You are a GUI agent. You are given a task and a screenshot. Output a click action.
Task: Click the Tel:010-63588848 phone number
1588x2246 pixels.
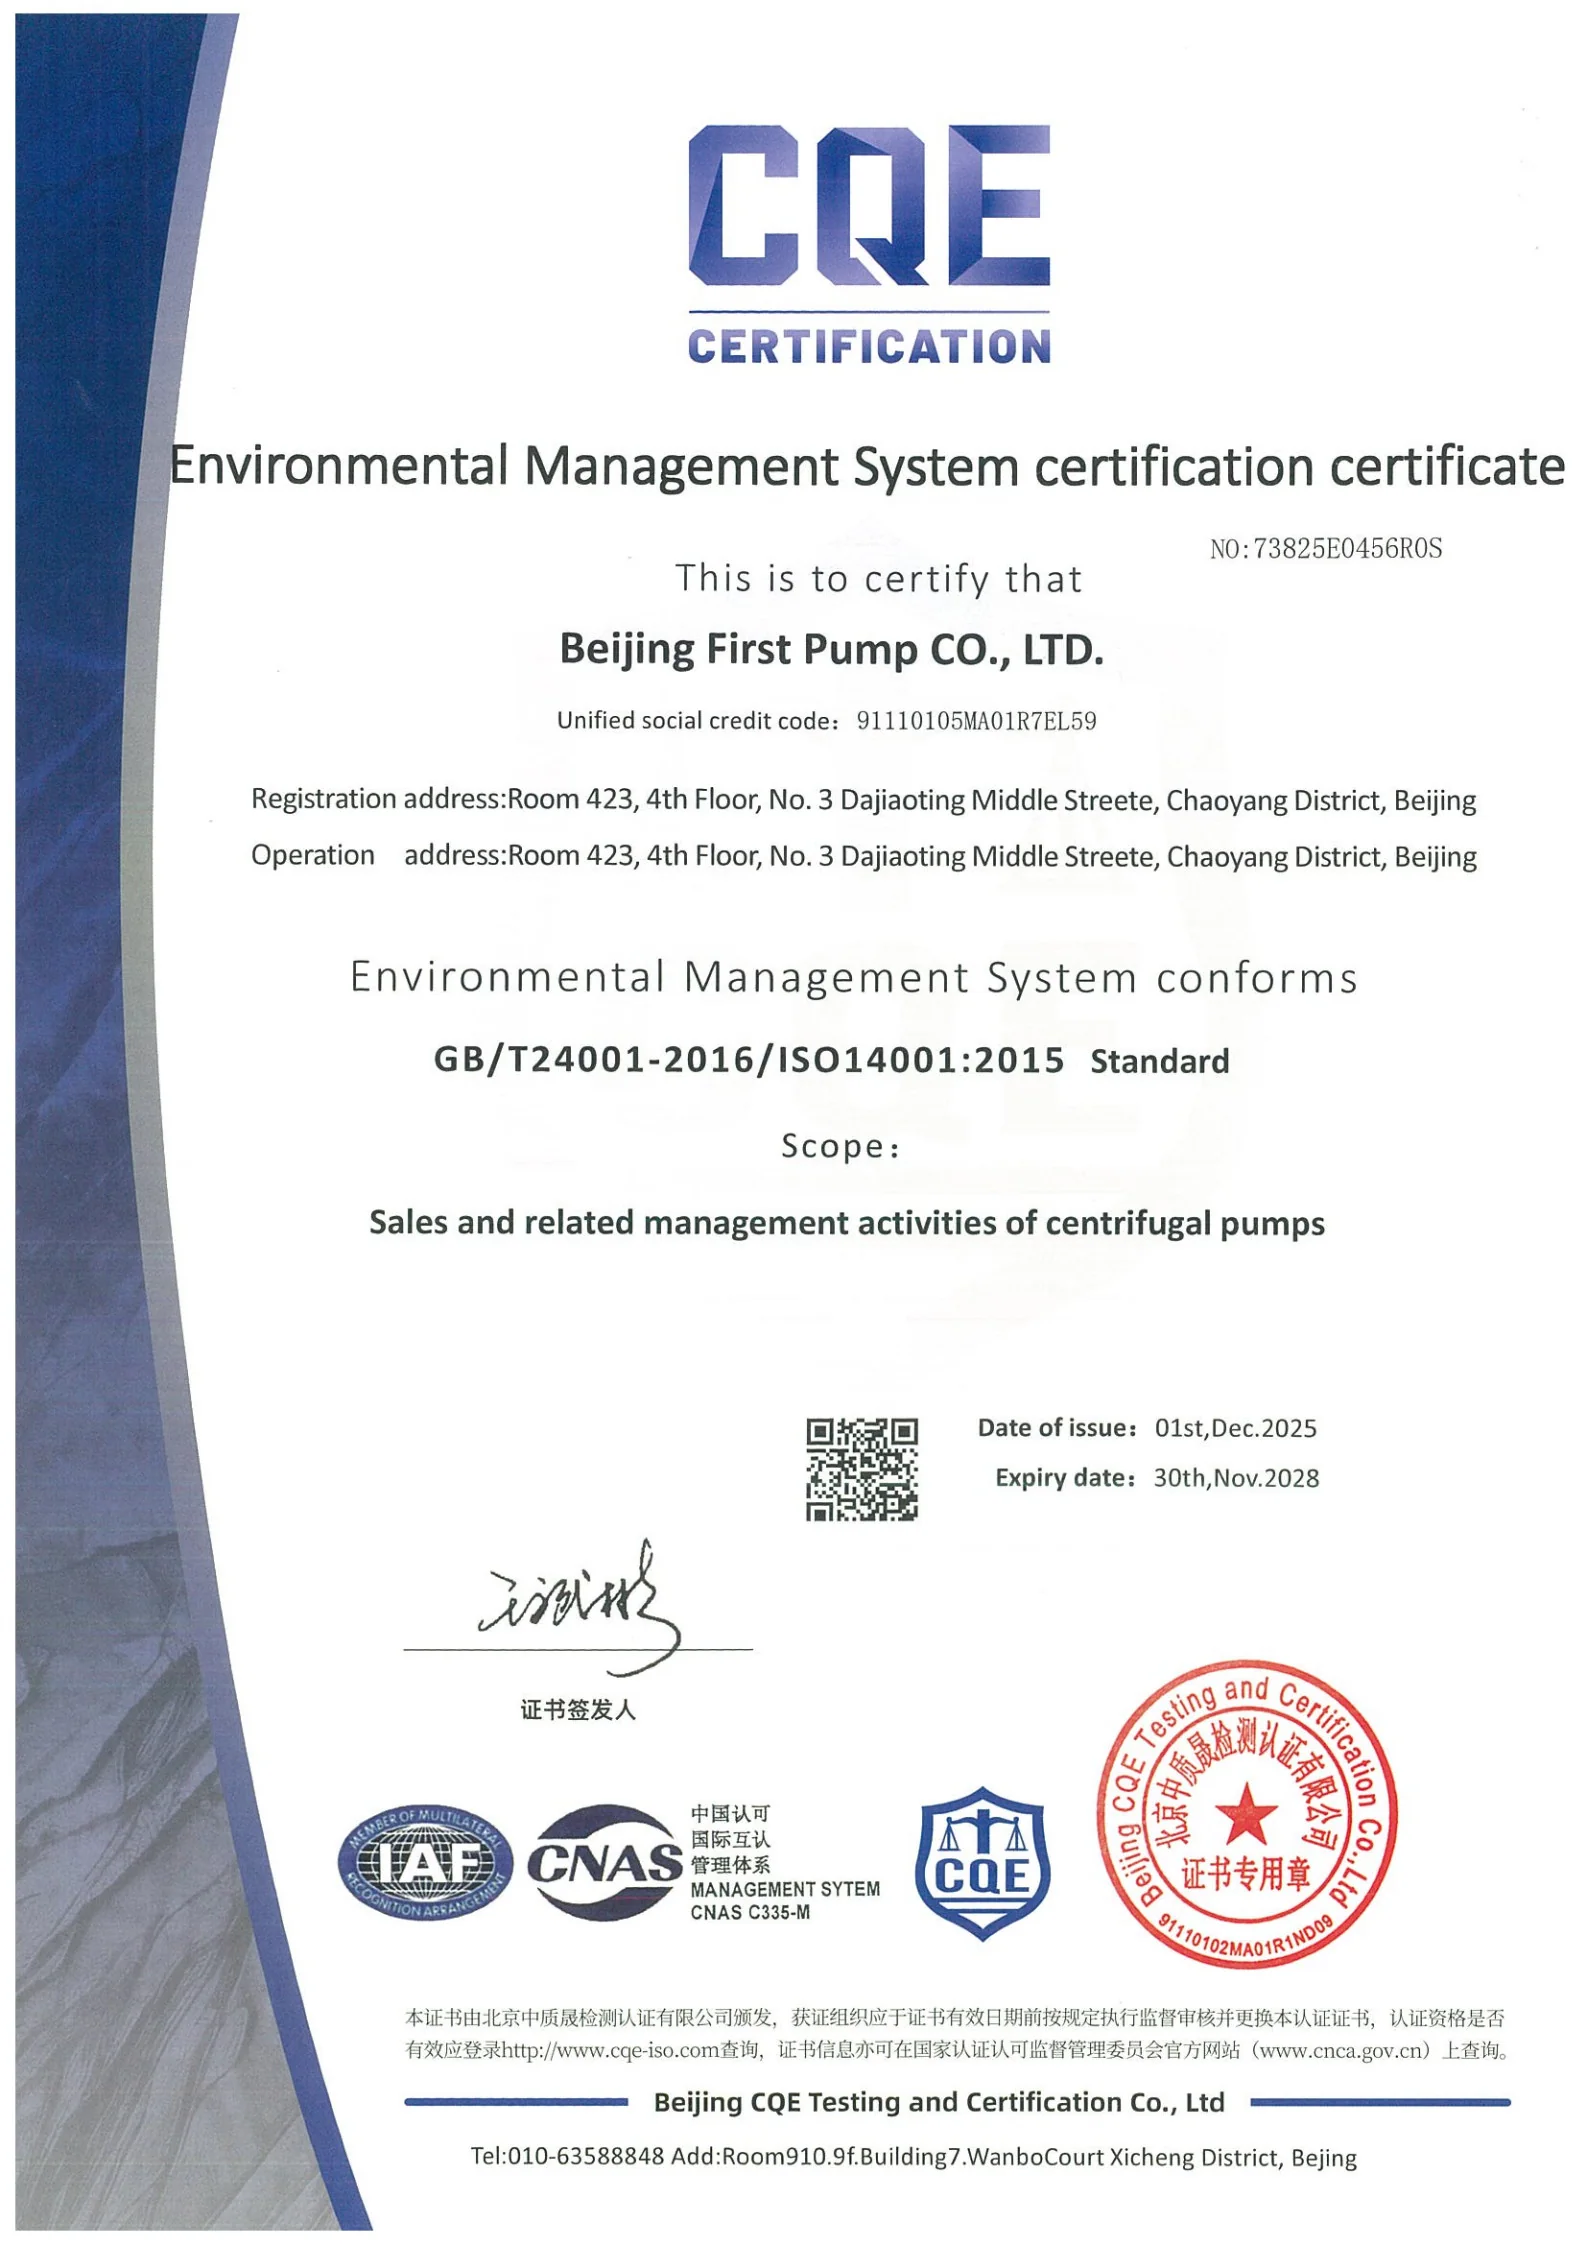pos(567,2156)
